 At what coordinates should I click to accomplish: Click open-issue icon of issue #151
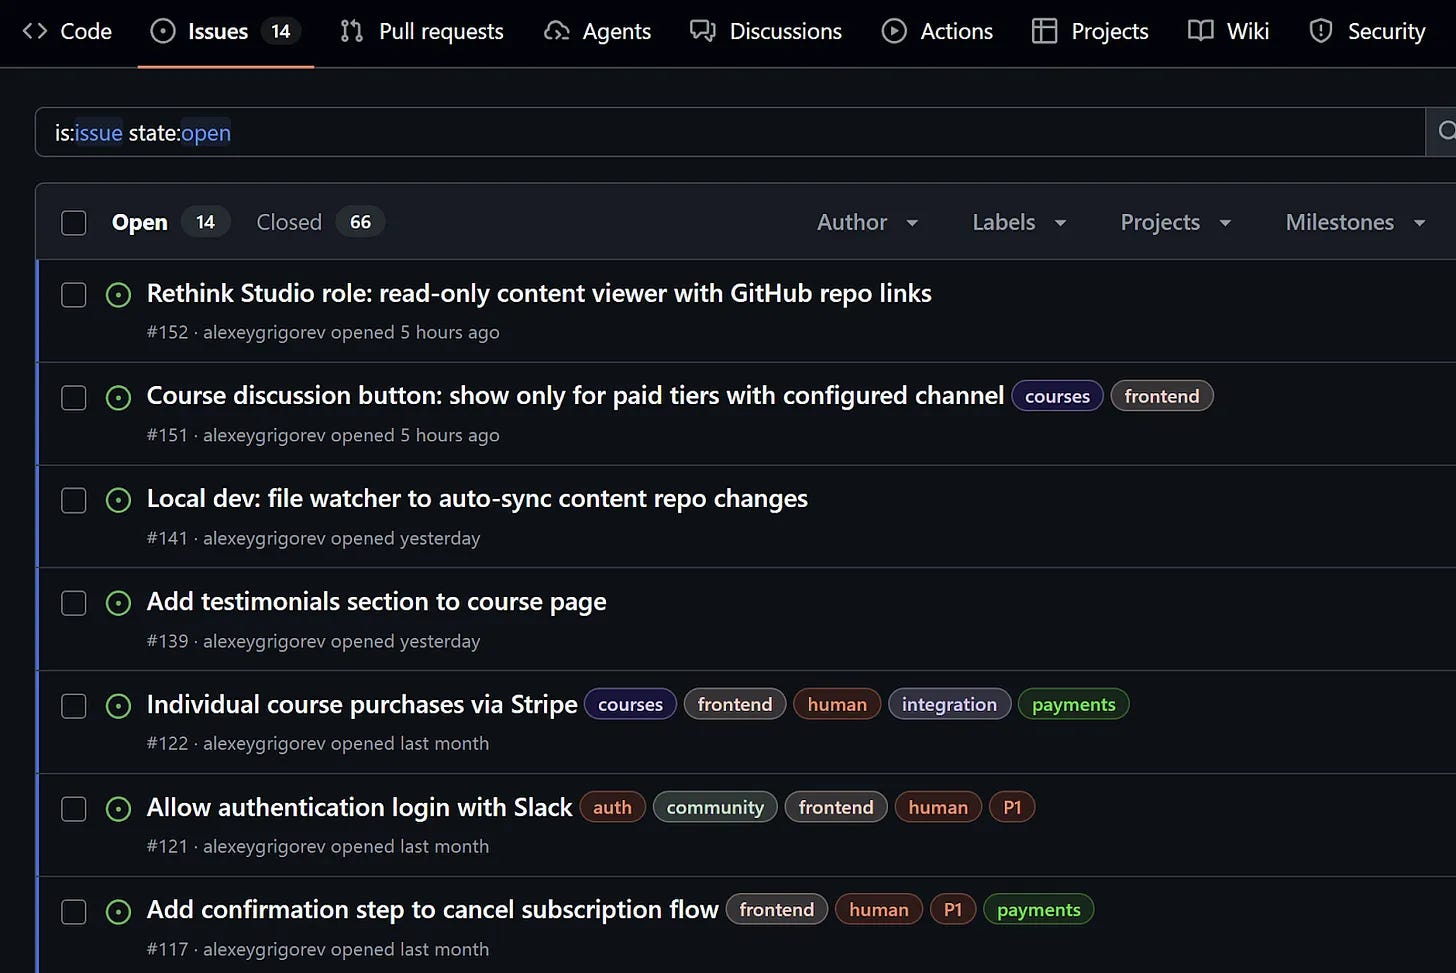tap(118, 398)
